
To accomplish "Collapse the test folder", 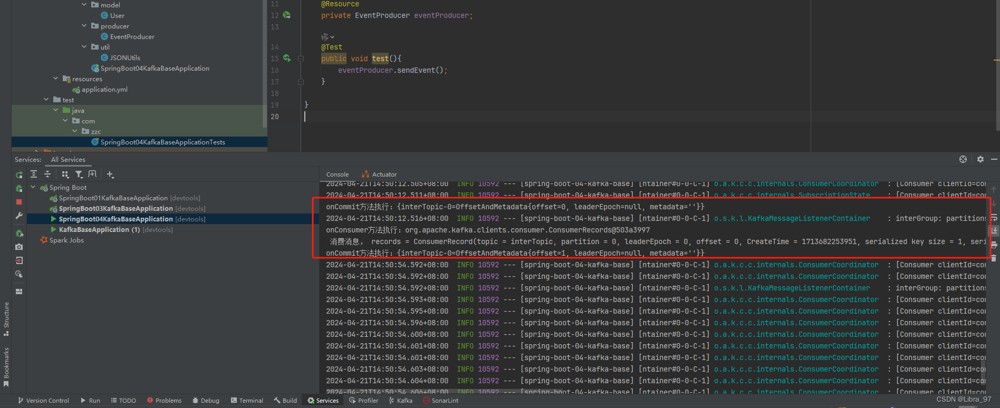I will click(x=47, y=100).
